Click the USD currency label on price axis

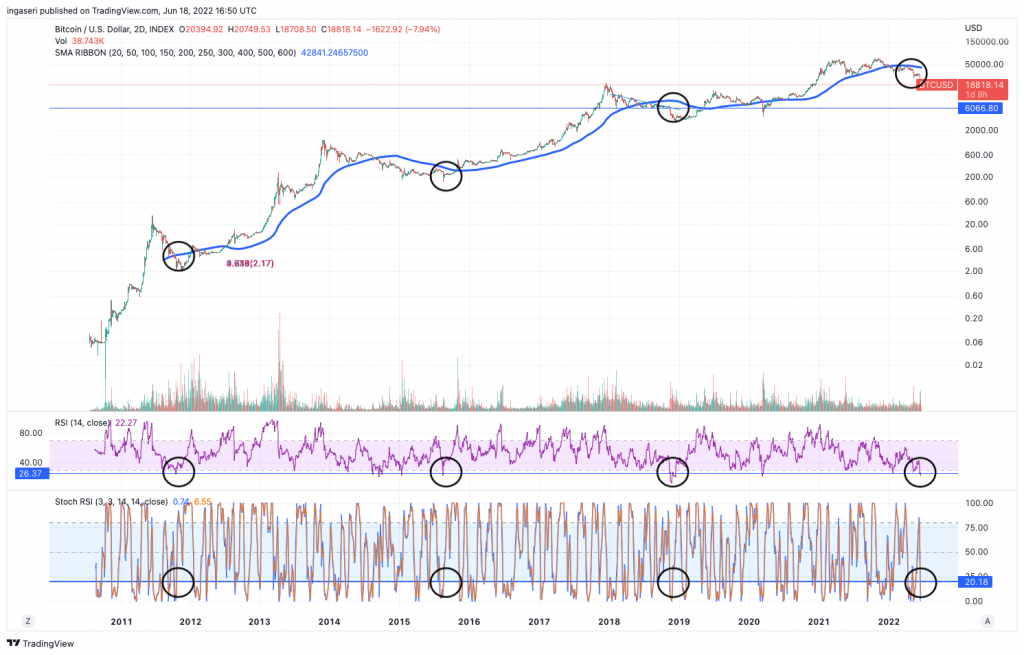pos(973,28)
